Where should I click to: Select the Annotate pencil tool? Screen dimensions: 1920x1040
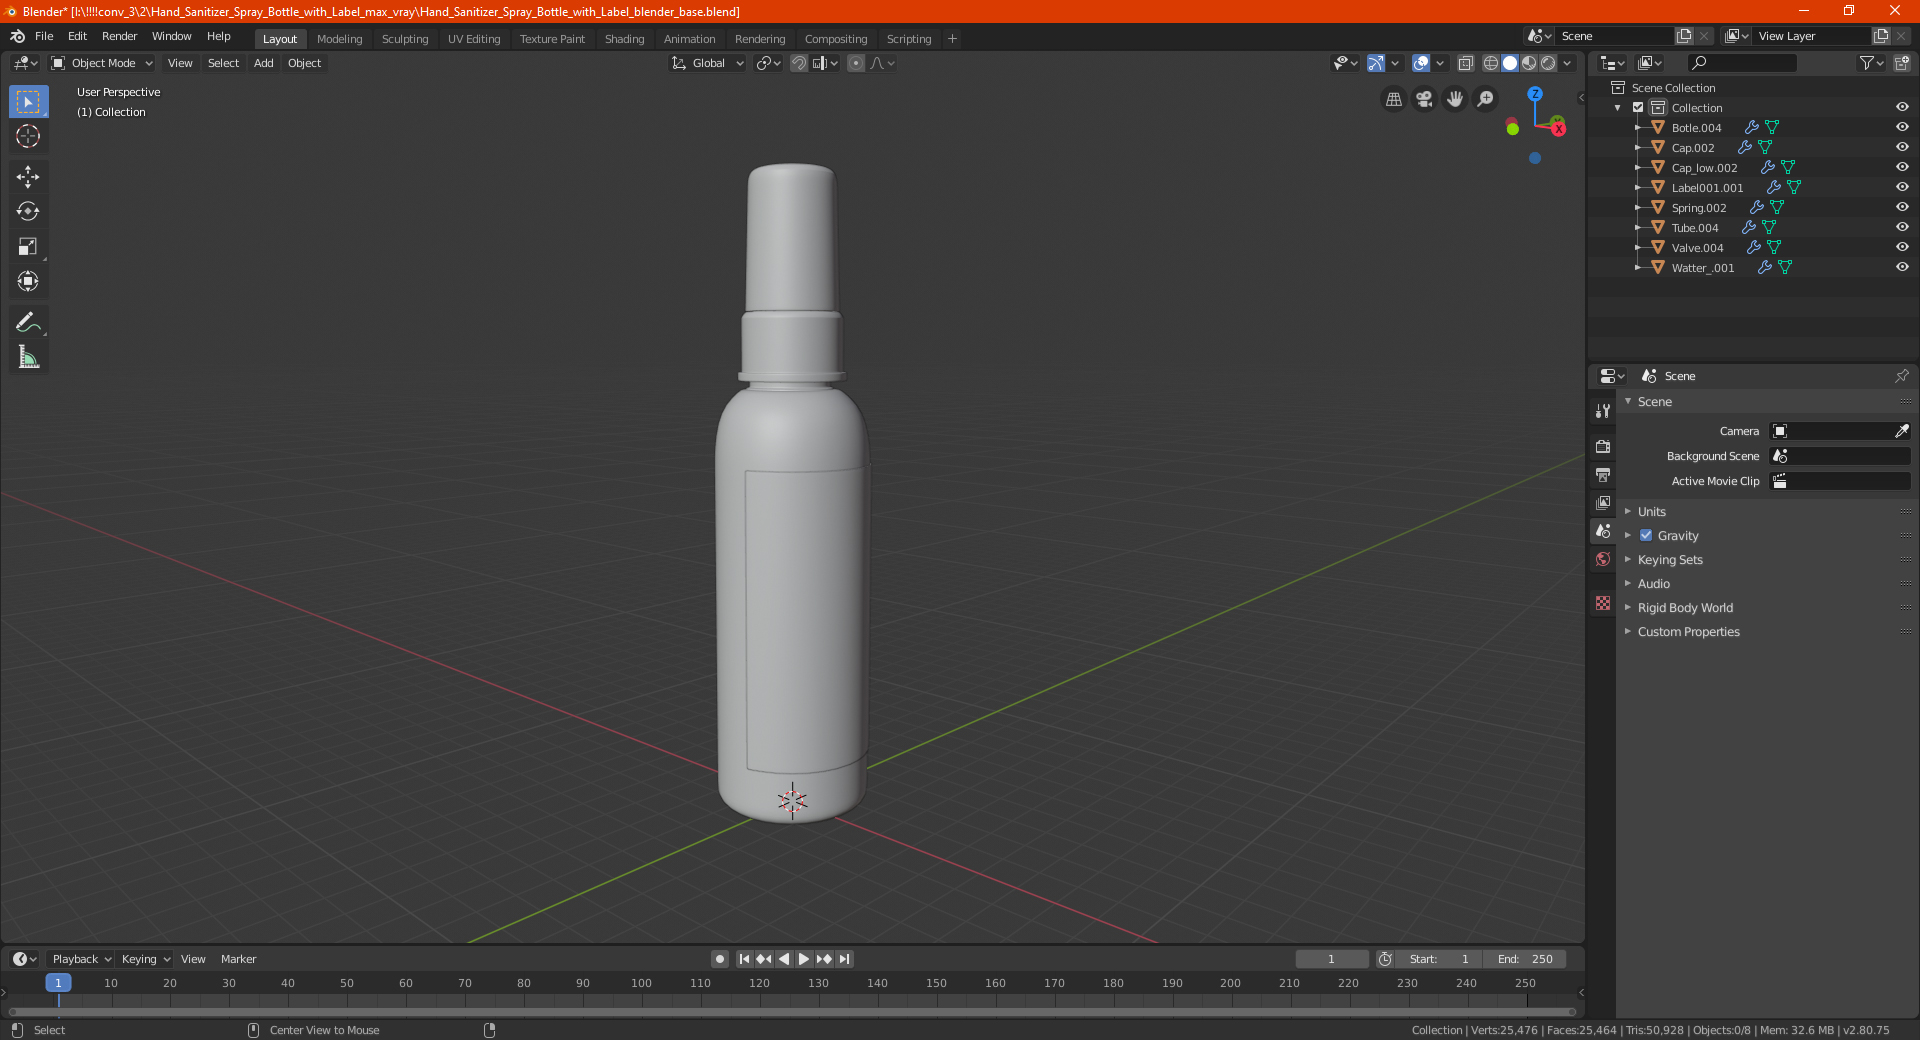click(x=28, y=322)
